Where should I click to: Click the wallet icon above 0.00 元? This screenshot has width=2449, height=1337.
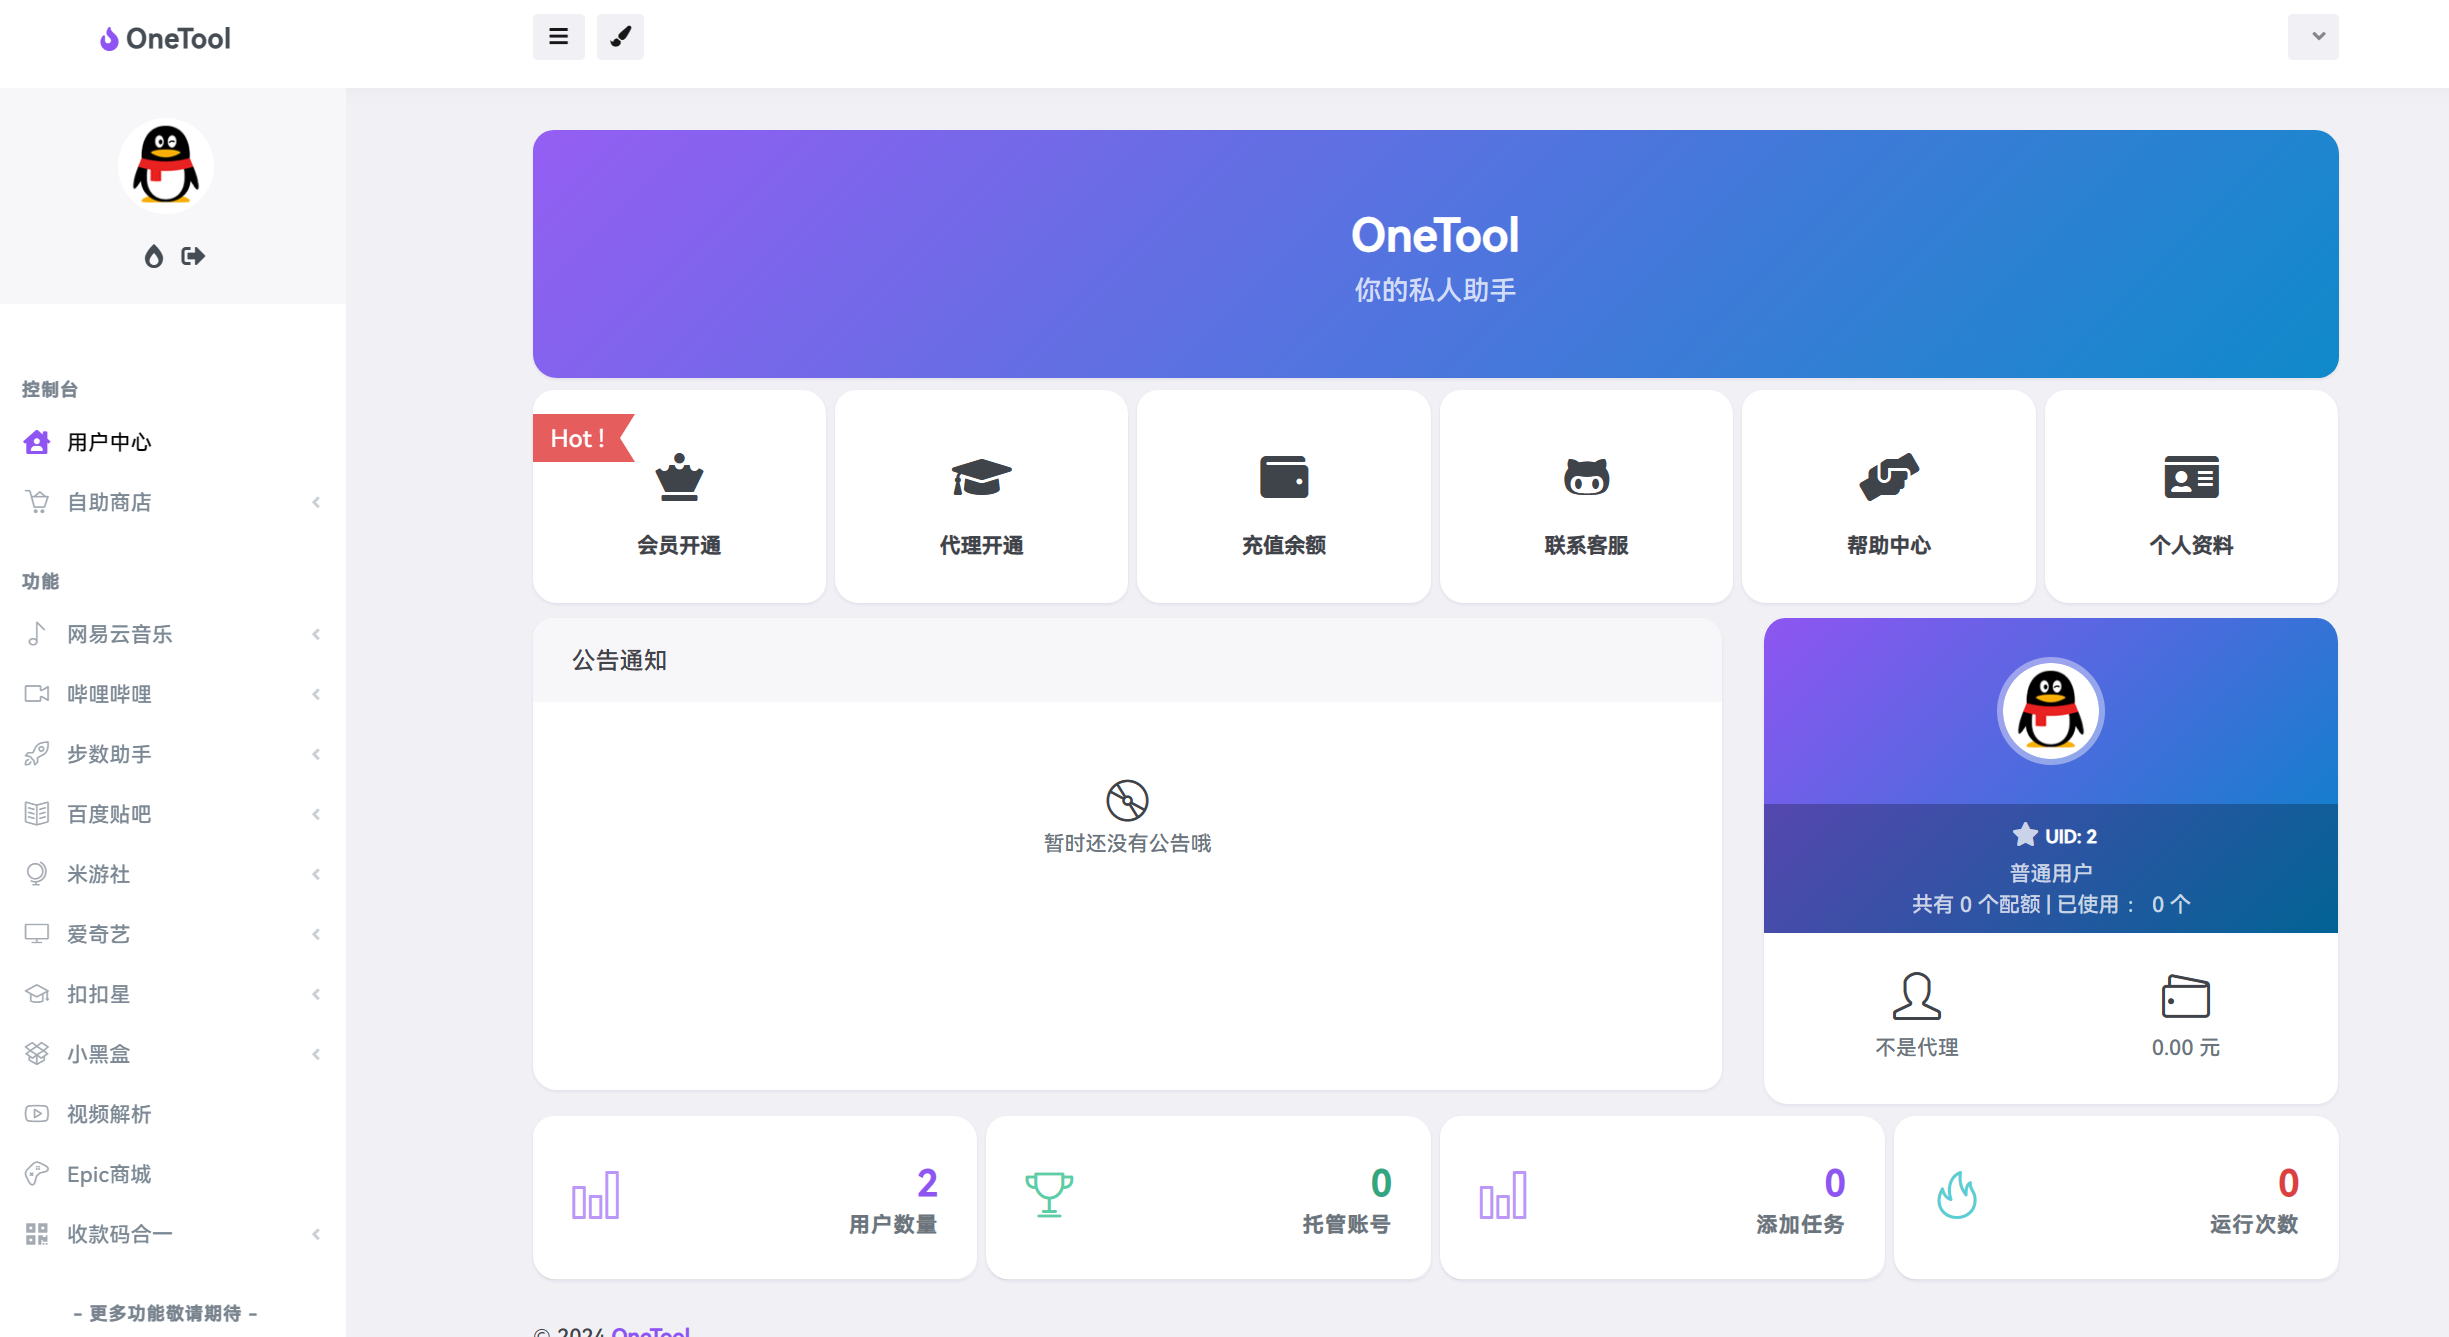2185,996
